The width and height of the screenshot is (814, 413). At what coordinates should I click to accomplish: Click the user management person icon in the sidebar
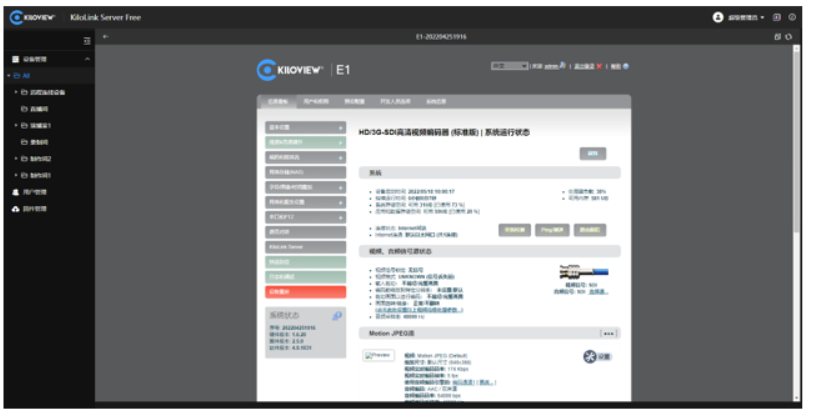[x=16, y=192]
